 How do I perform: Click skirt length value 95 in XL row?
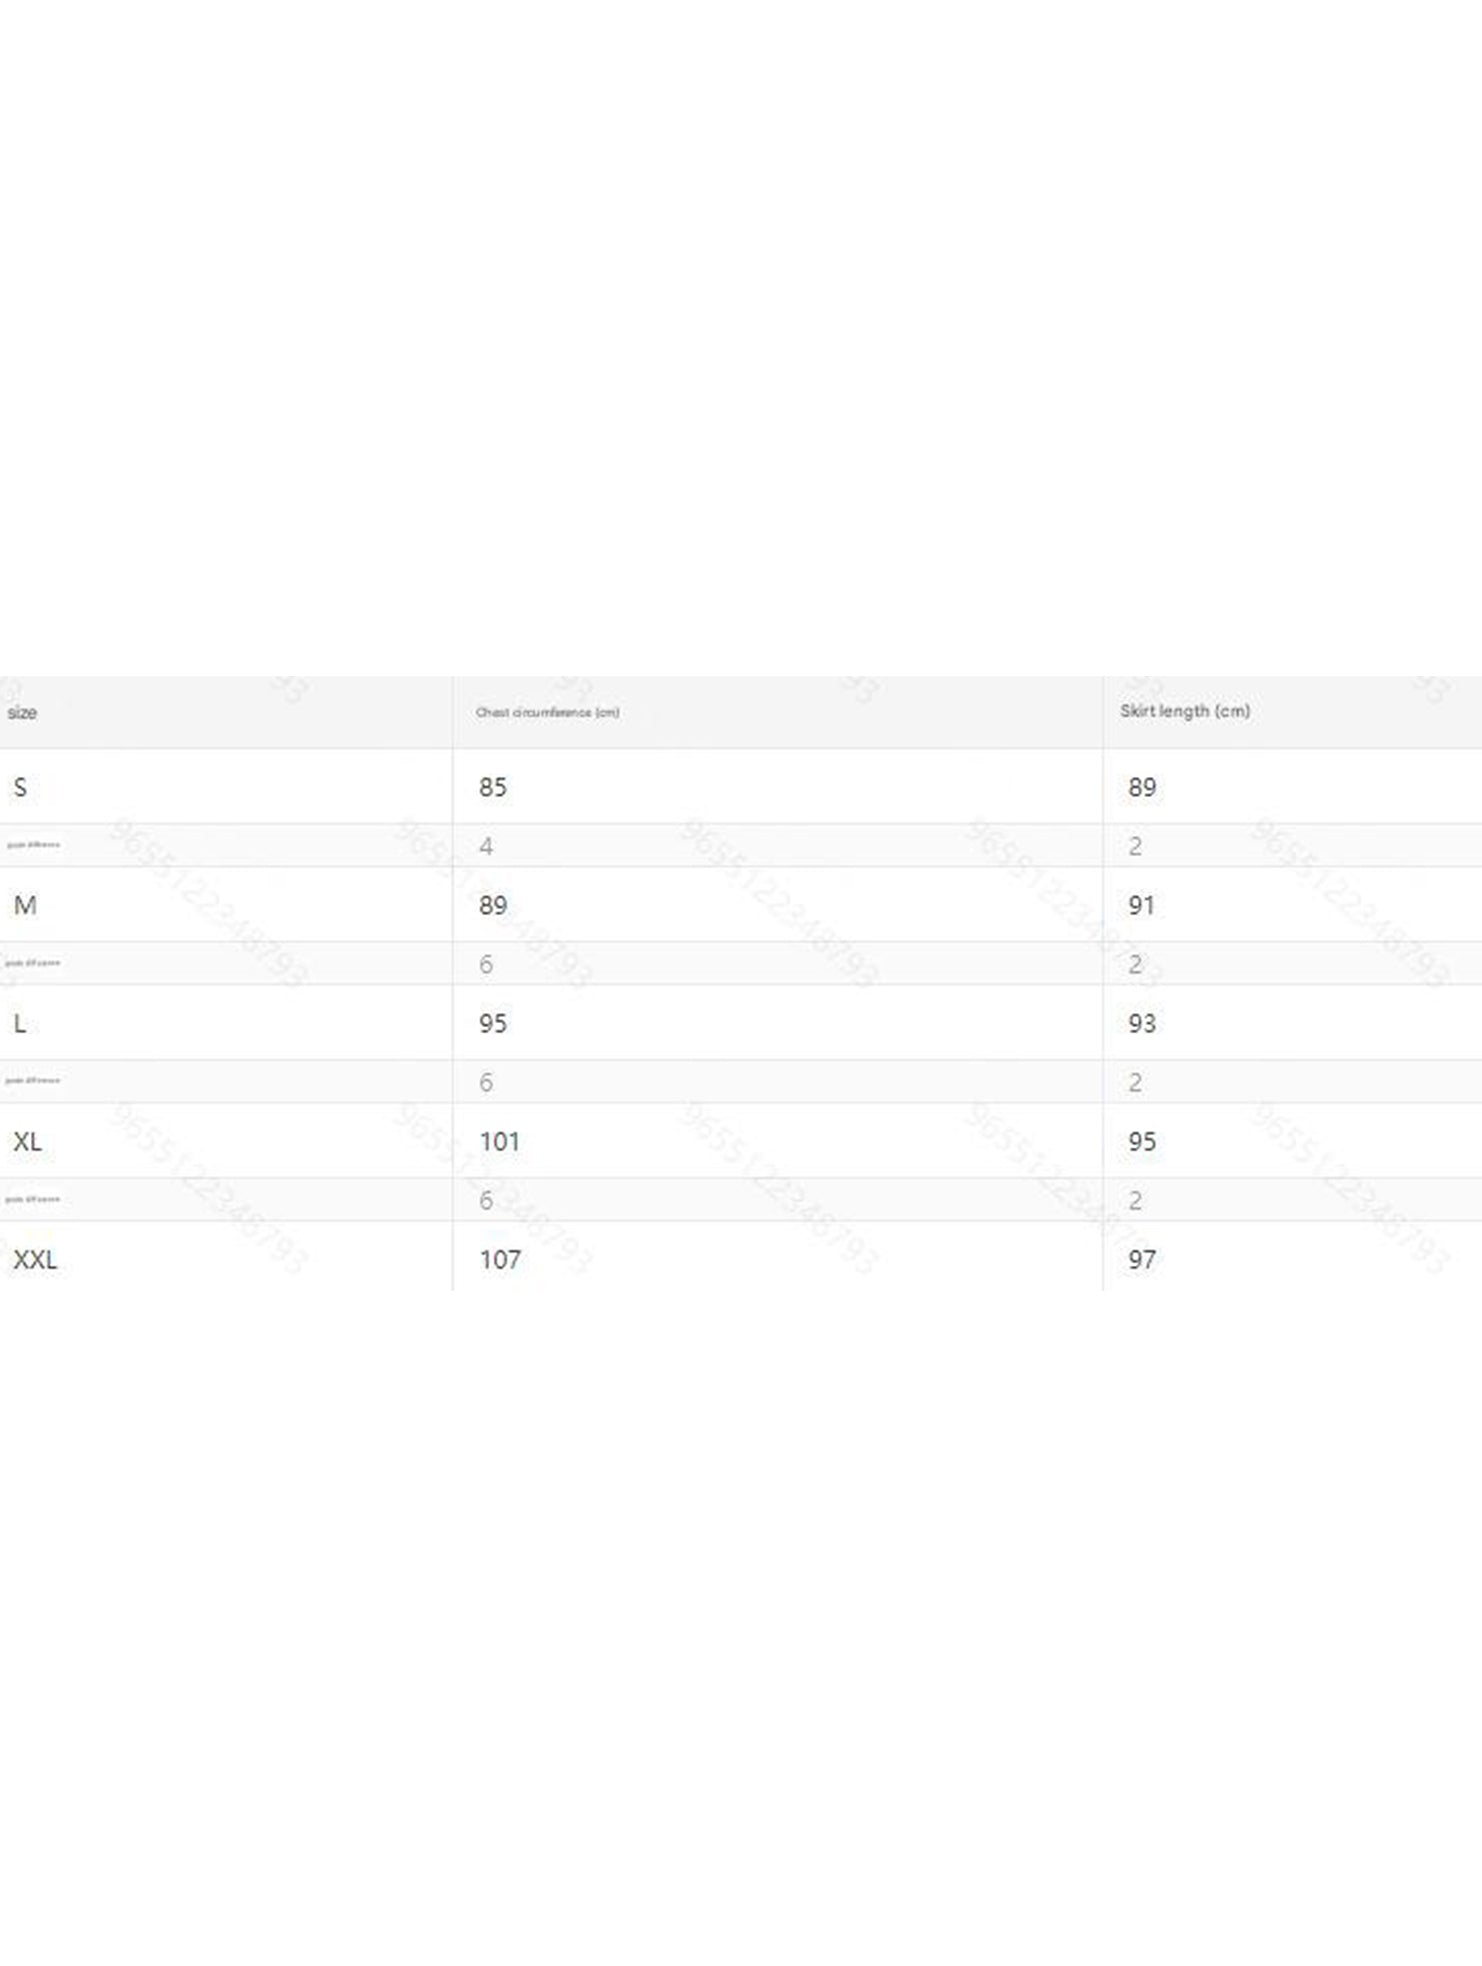(1141, 1141)
